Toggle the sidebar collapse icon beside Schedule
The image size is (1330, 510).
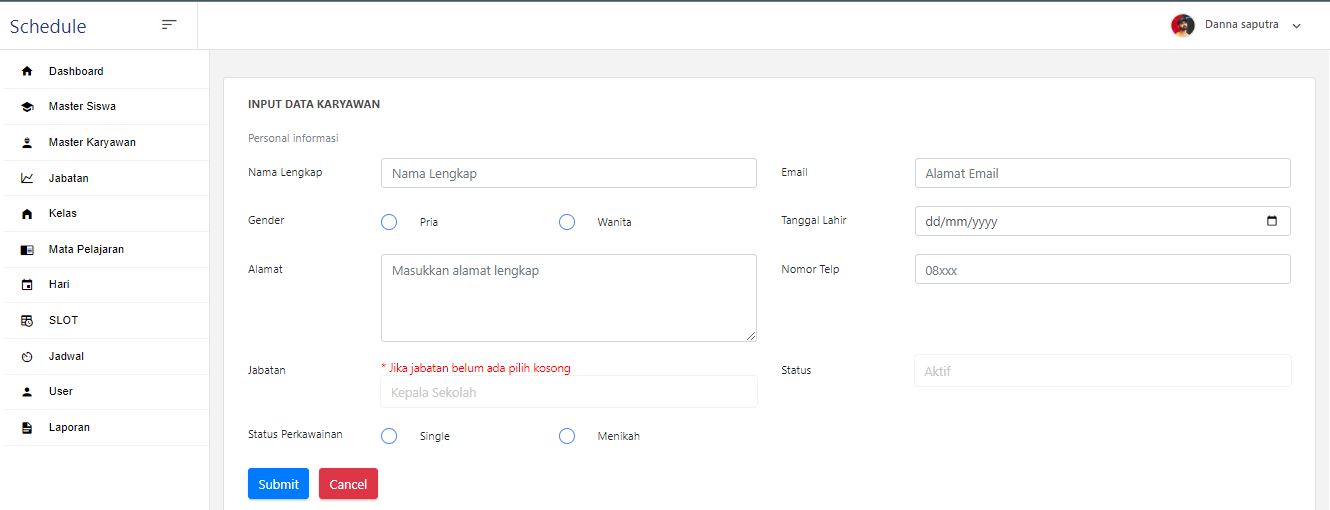(x=169, y=25)
